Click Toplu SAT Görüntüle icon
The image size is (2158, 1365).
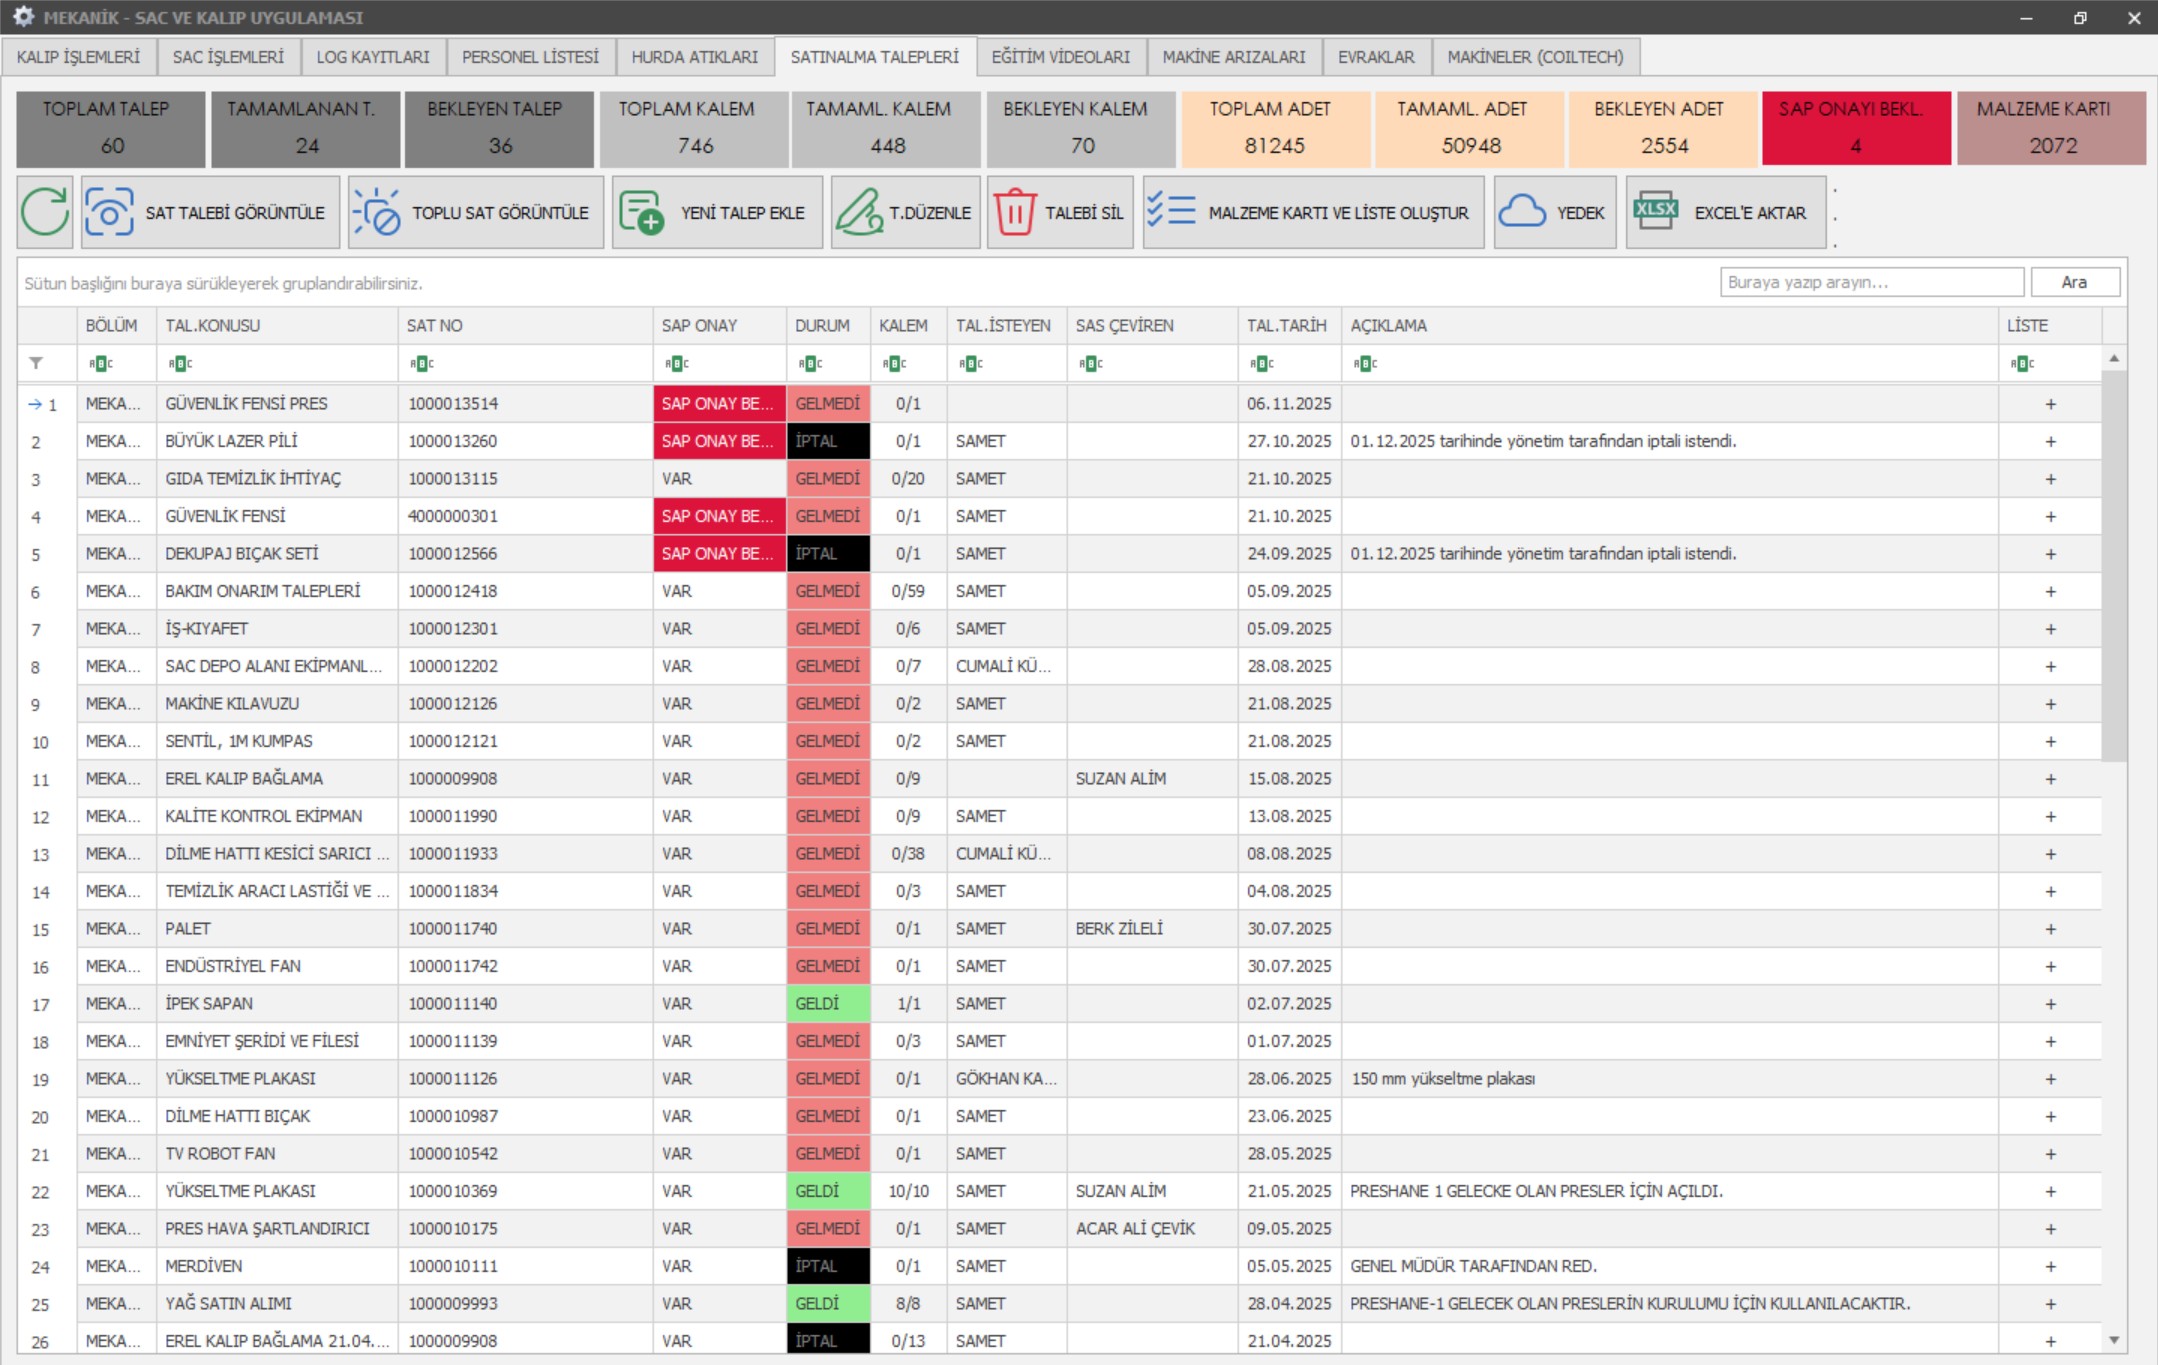[377, 212]
